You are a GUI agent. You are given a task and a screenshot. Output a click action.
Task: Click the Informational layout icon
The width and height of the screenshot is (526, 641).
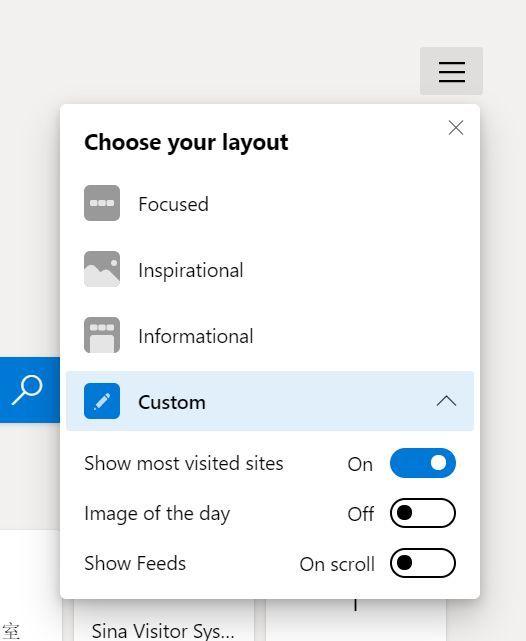pos(102,335)
